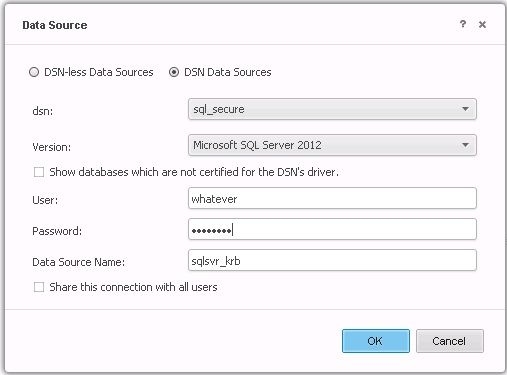Tick Share this connection with all users
Viewport: 507px width, 375px height.
tap(39, 287)
